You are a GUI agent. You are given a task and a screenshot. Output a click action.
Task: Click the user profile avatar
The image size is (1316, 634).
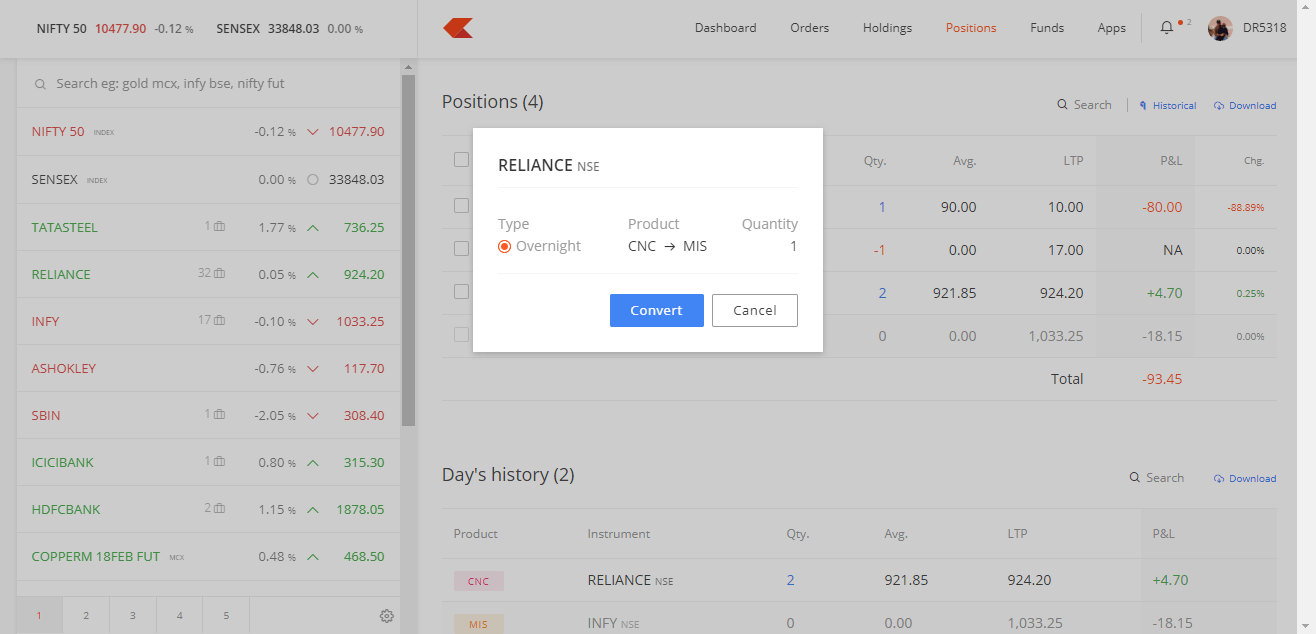[1220, 28]
